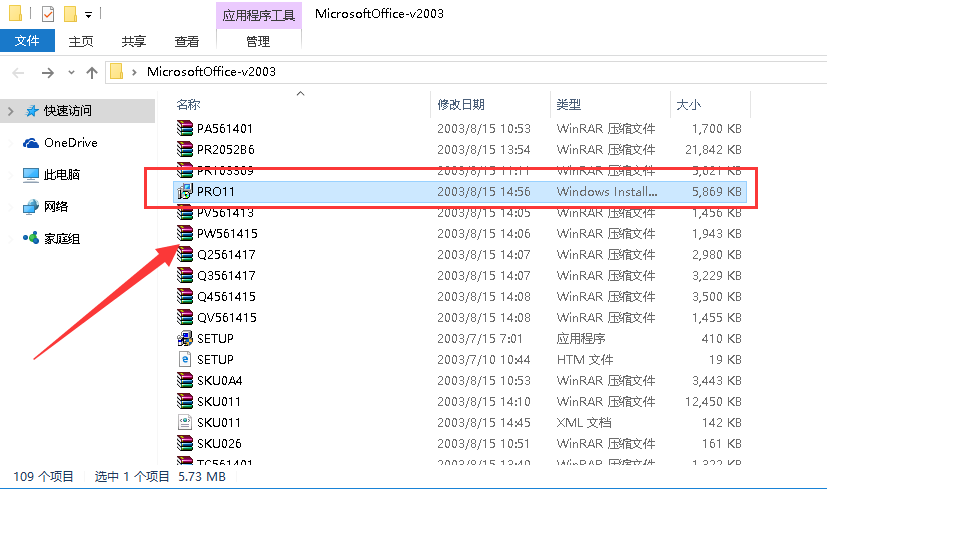The width and height of the screenshot is (960, 540).
Task: Switch to the 查看 ribbon tab
Action: (187, 41)
